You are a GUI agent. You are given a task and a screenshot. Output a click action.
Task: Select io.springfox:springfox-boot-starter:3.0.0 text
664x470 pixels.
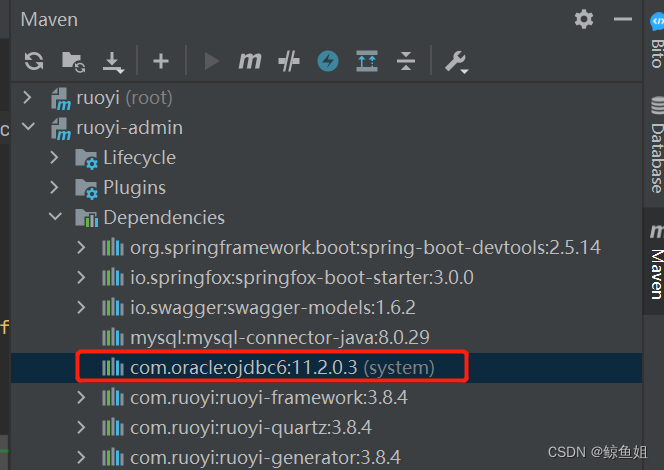302,278
